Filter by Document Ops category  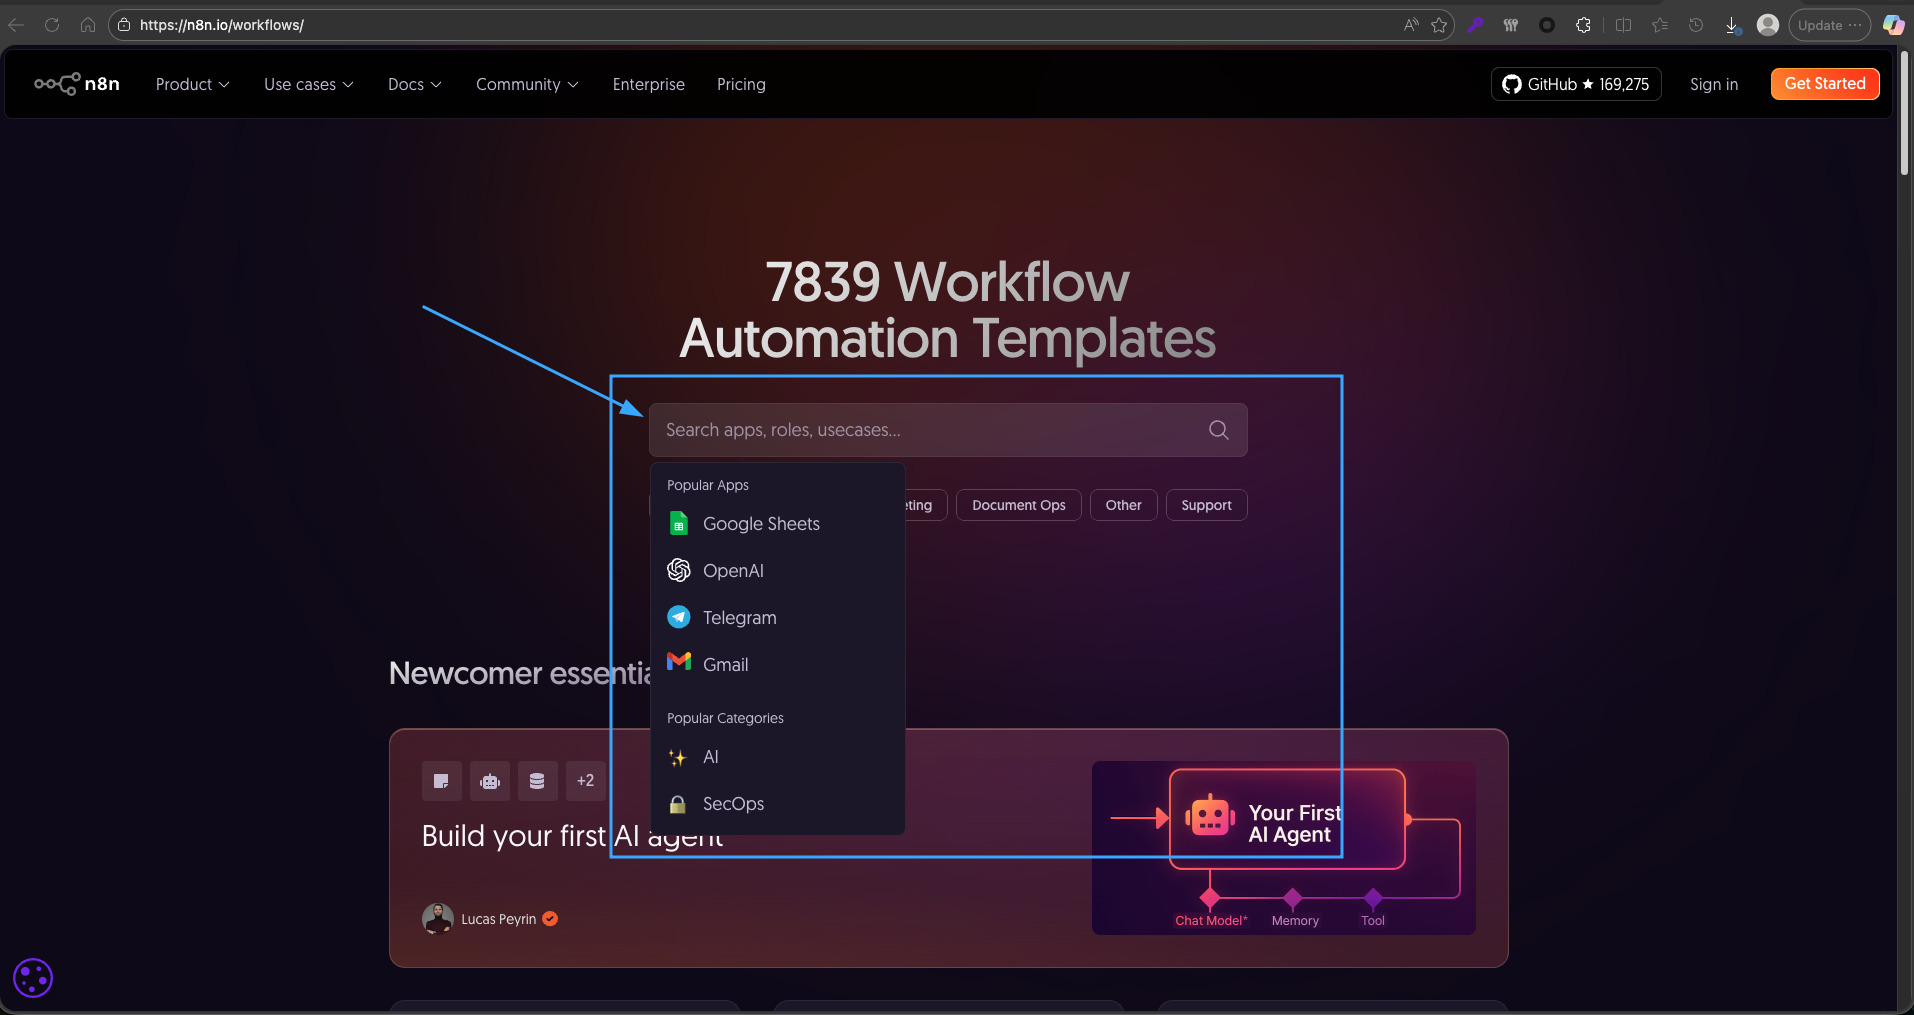[1018, 505]
